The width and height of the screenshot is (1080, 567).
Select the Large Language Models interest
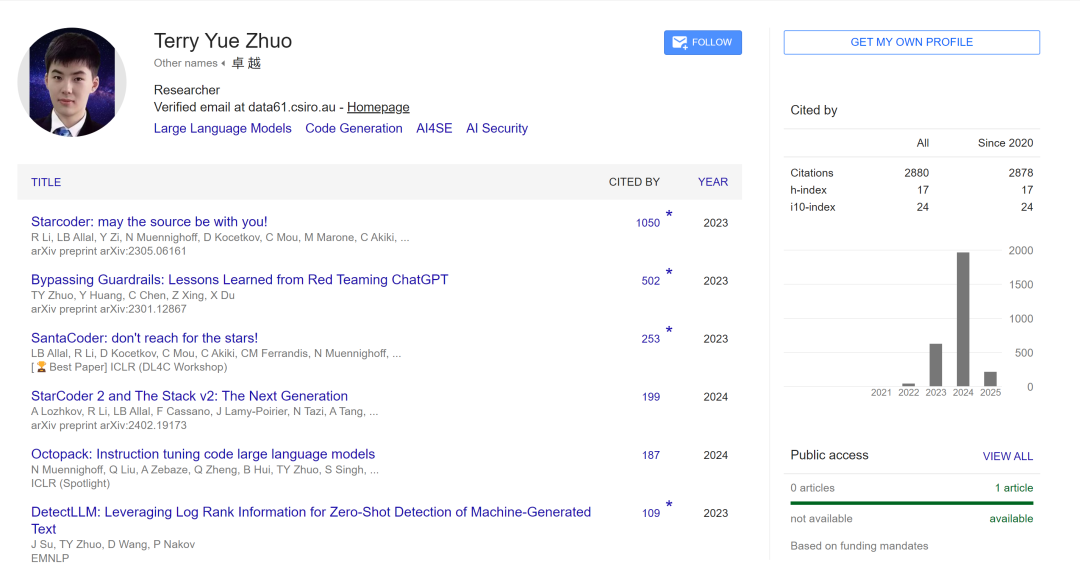[222, 128]
